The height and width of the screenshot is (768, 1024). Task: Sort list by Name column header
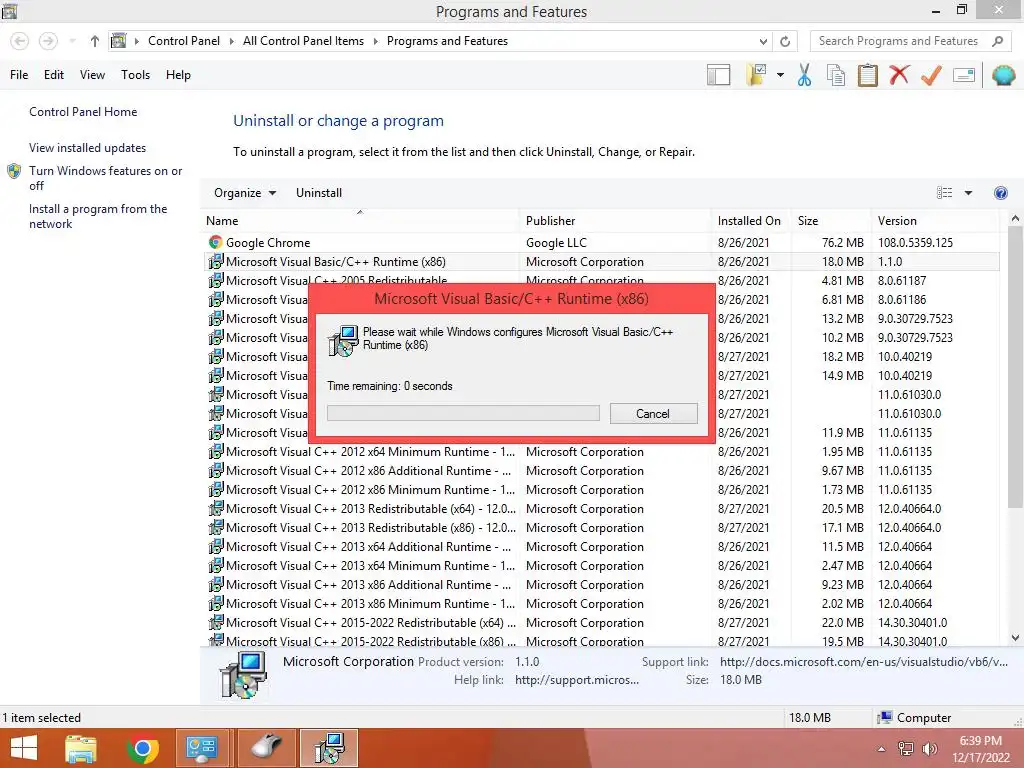360,221
